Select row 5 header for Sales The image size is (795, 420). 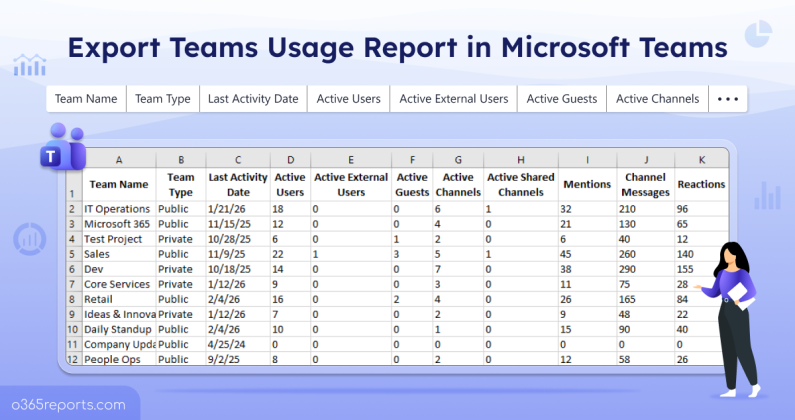tap(72, 255)
